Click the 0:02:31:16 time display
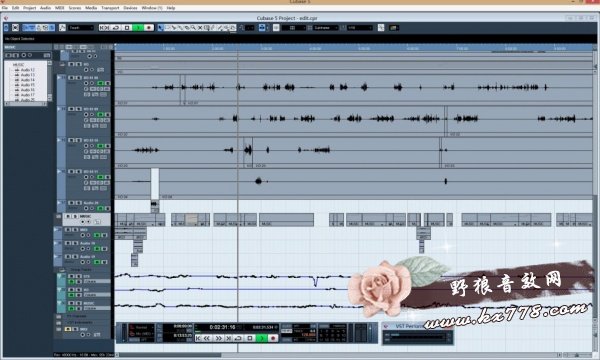The image size is (600, 360). [222, 327]
